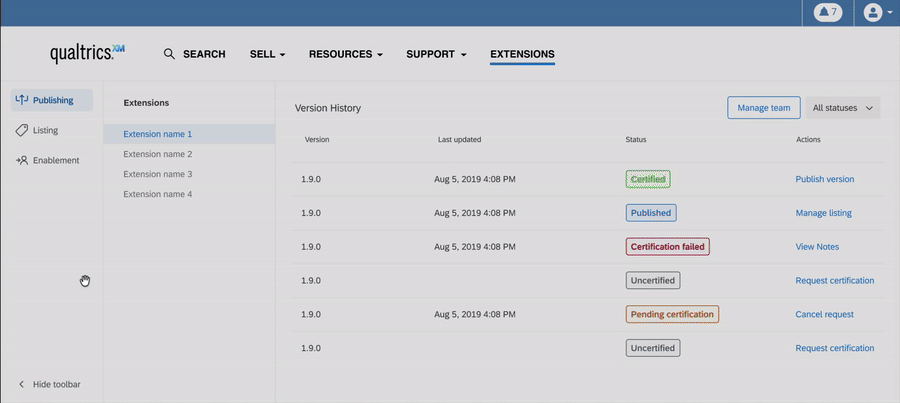Click SEARCH in the navigation bar

204,54
